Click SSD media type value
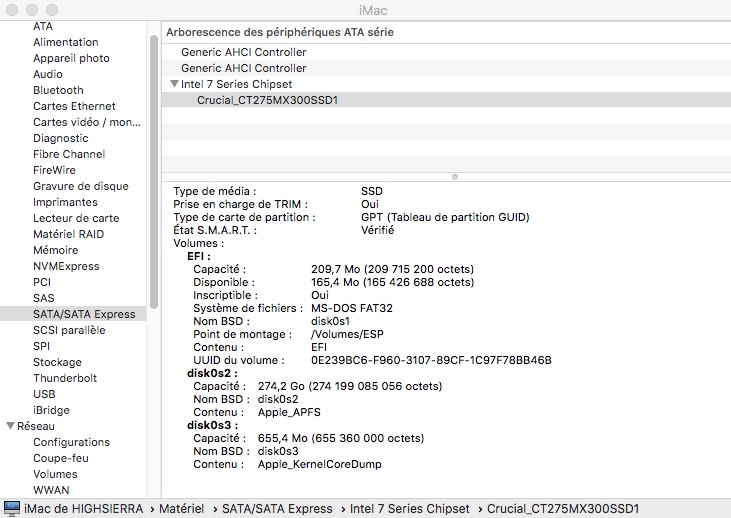Viewport: 731px width, 518px height. pyautogui.click(x=372, y=191)
